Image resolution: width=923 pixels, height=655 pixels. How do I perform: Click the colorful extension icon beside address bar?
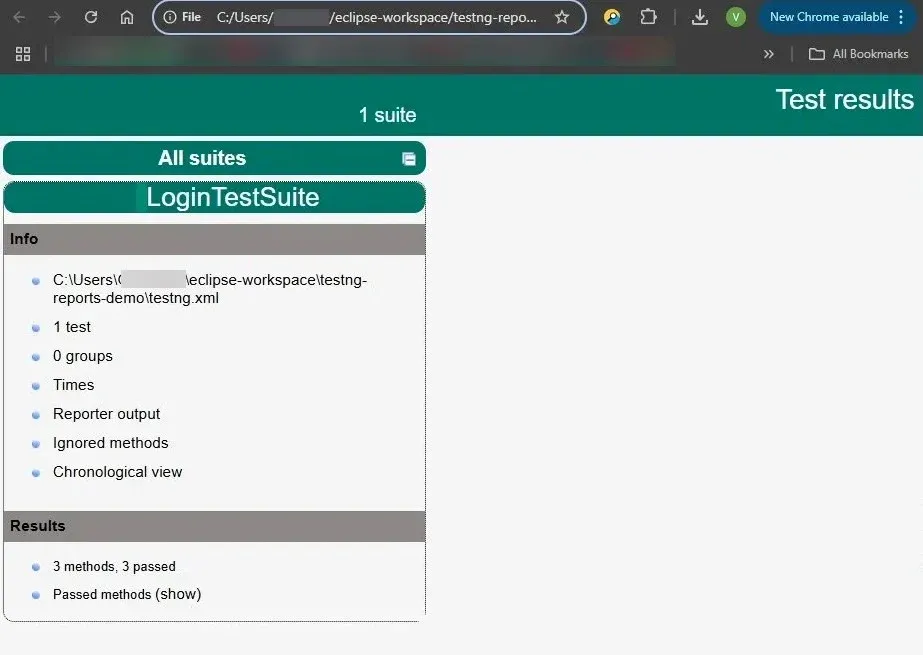tap(612, 17)
